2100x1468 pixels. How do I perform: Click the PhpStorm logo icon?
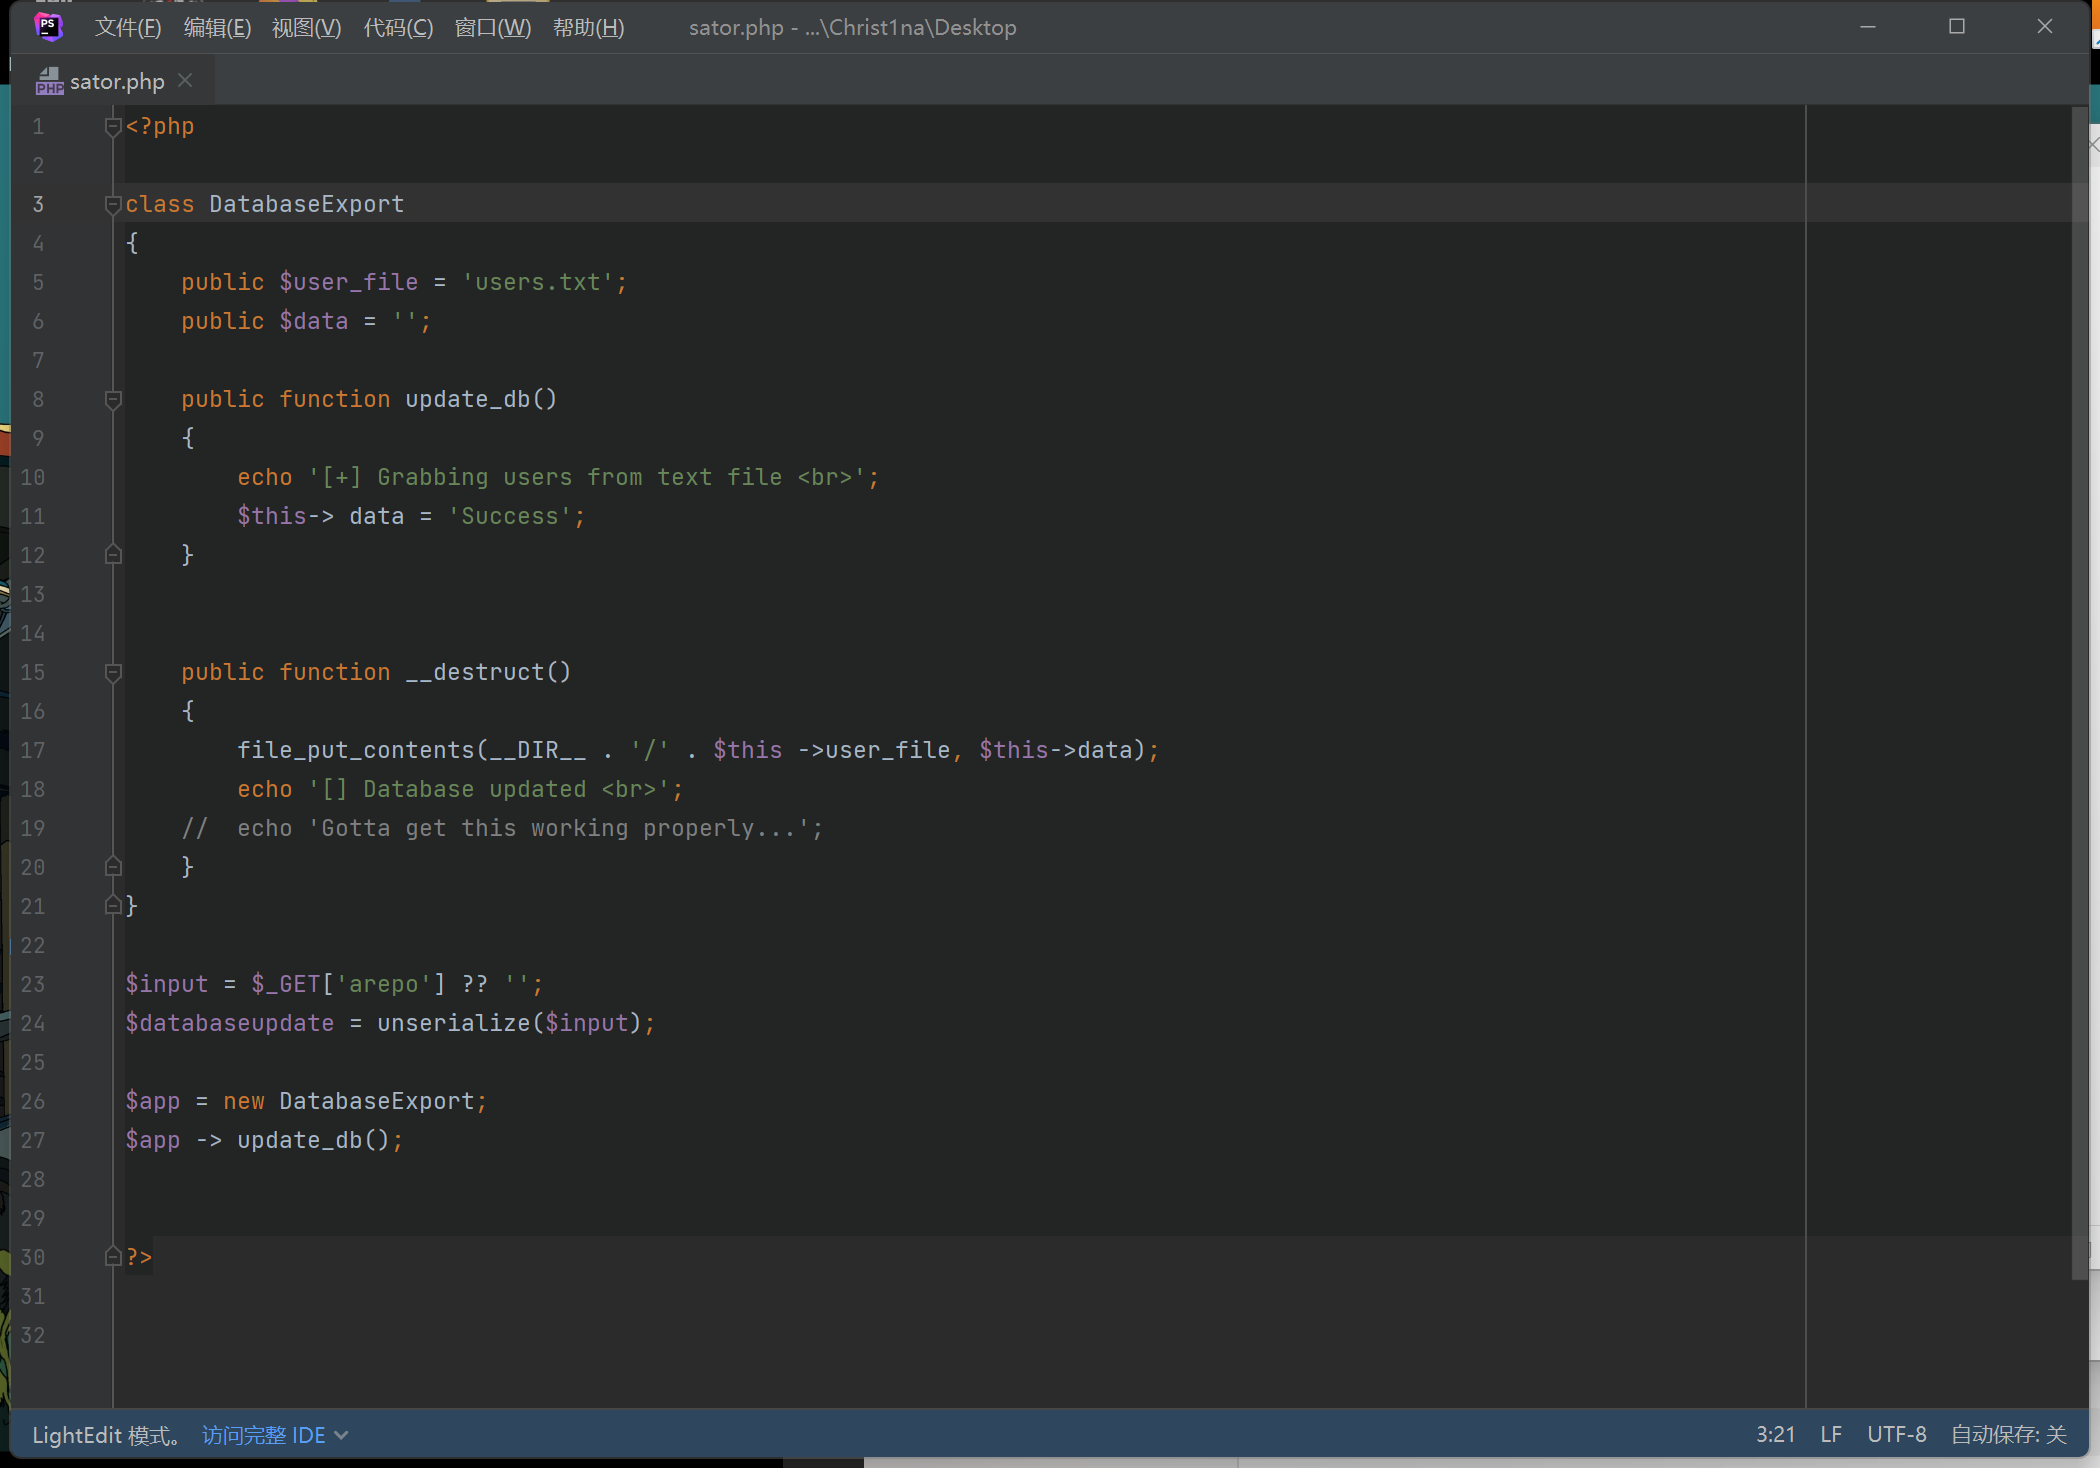pyautogui.click(x=48, y=27)
